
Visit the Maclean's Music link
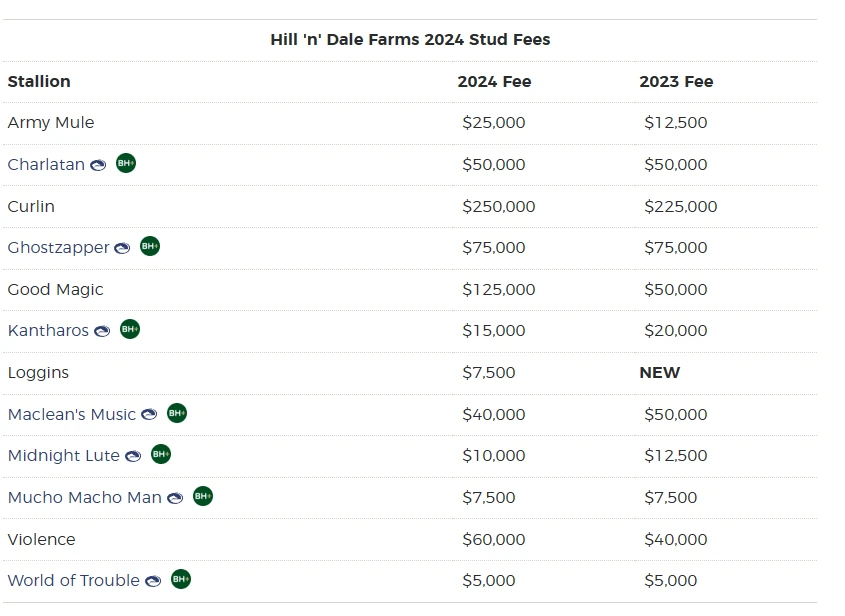(x=72, y=414)
